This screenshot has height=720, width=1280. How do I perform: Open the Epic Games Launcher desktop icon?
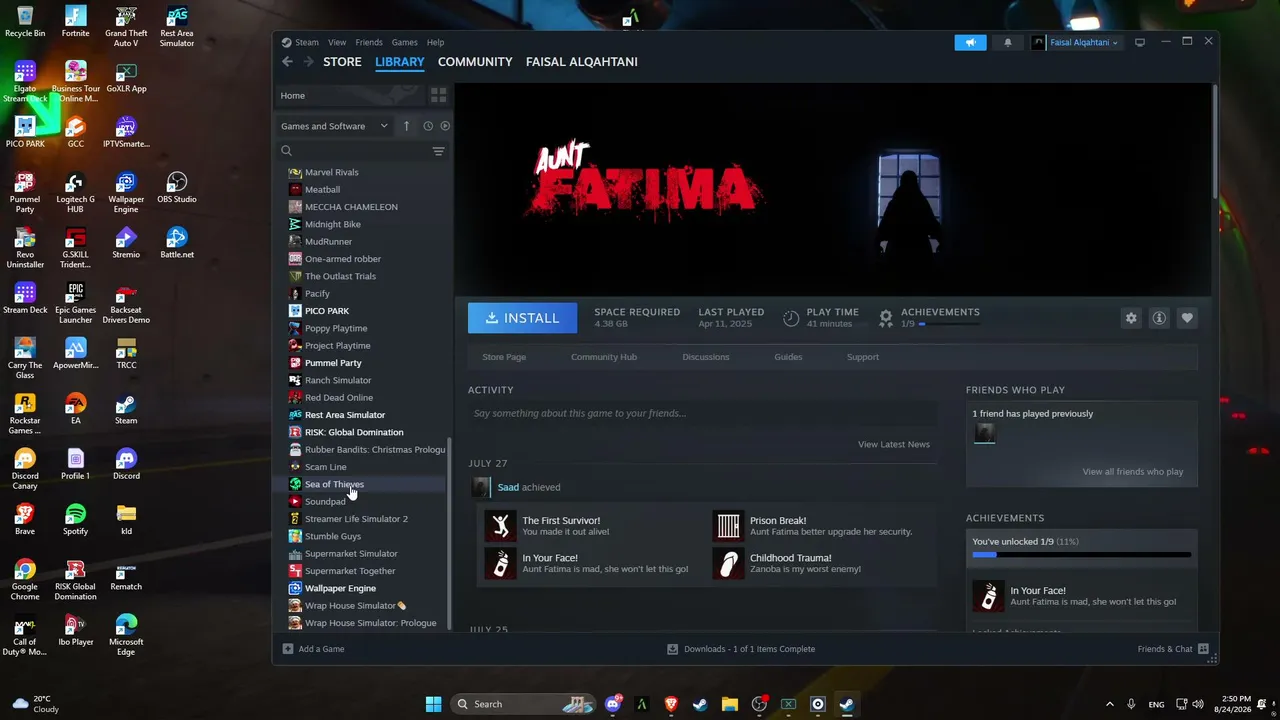[x=75, y=303]
